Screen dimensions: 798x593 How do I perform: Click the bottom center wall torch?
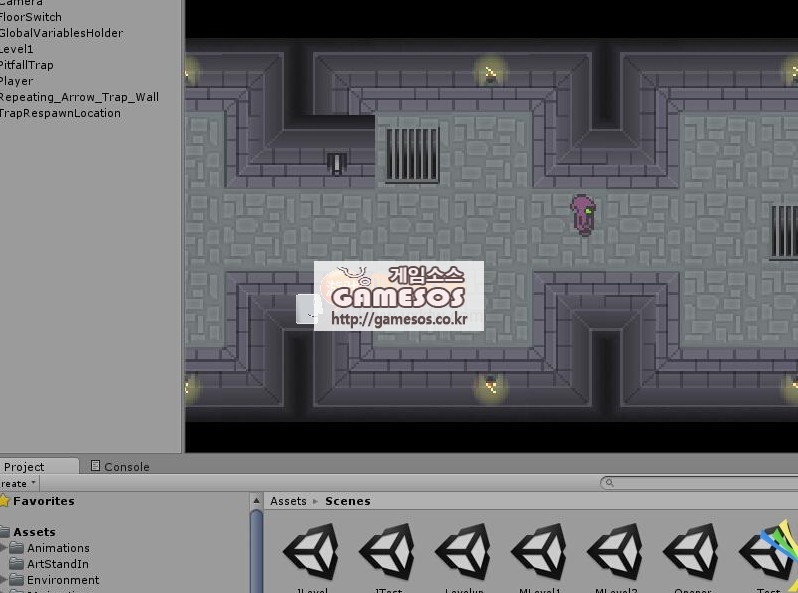coord(491,385)
